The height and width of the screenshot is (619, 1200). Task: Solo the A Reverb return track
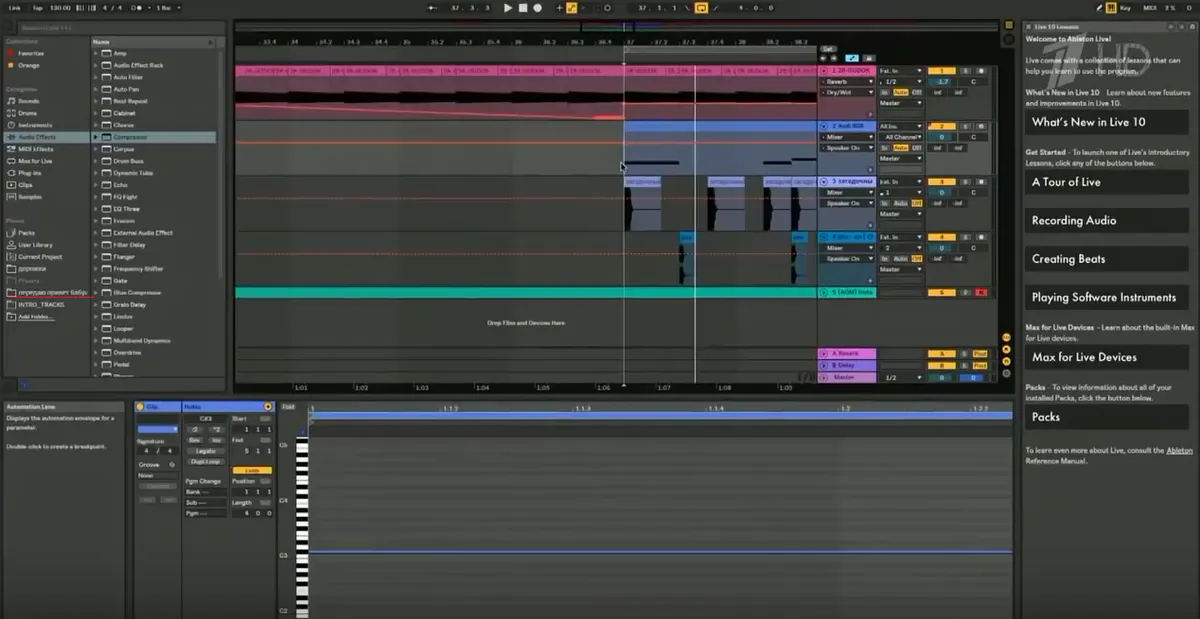click(965, 354)
